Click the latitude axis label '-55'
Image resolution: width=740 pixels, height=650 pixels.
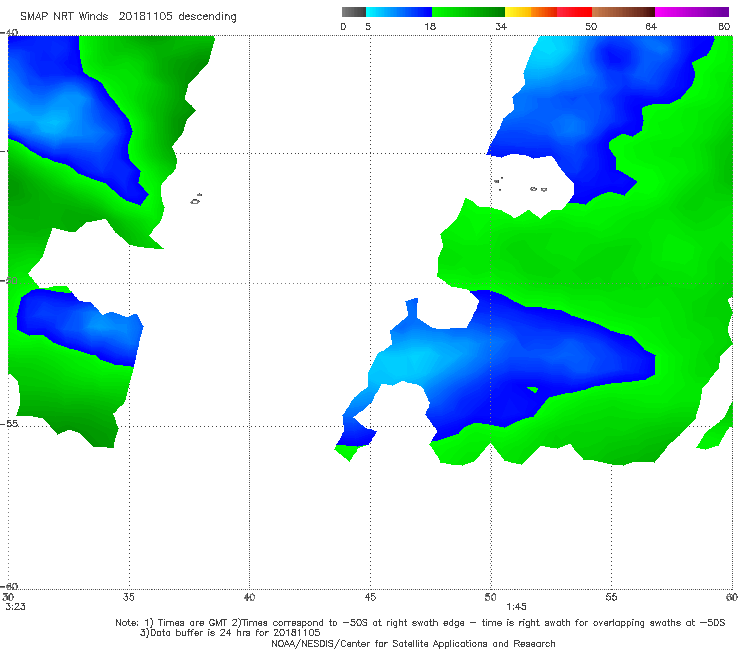9,424
